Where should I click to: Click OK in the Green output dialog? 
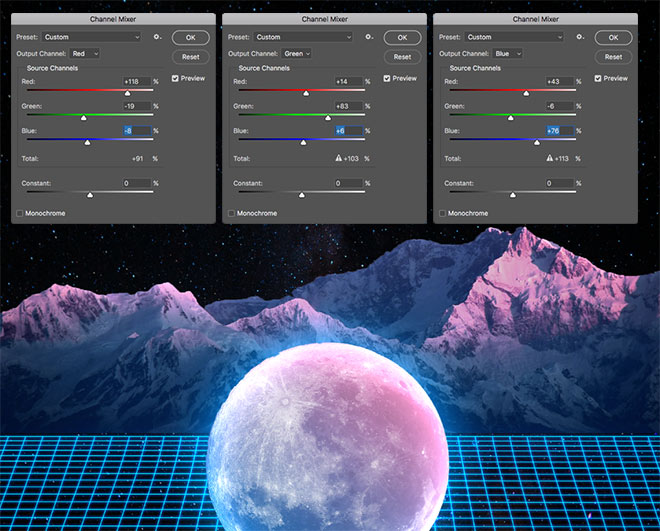tap(402, 37)
